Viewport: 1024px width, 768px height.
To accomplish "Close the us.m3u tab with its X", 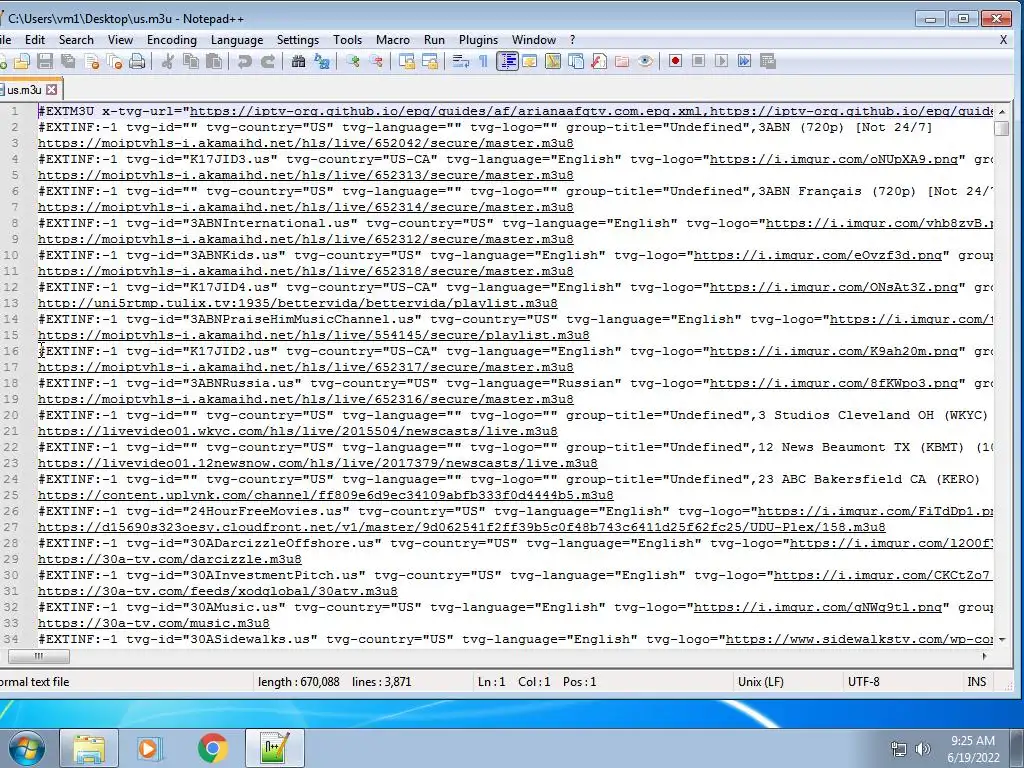I will tap(52, 89).
